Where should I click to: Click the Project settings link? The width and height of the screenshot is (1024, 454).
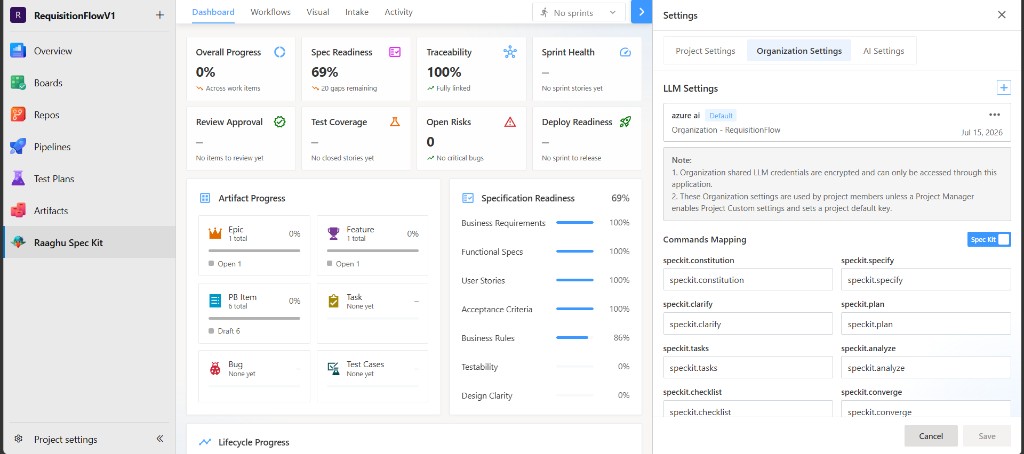pyautogui.click(x=66, y=440)
